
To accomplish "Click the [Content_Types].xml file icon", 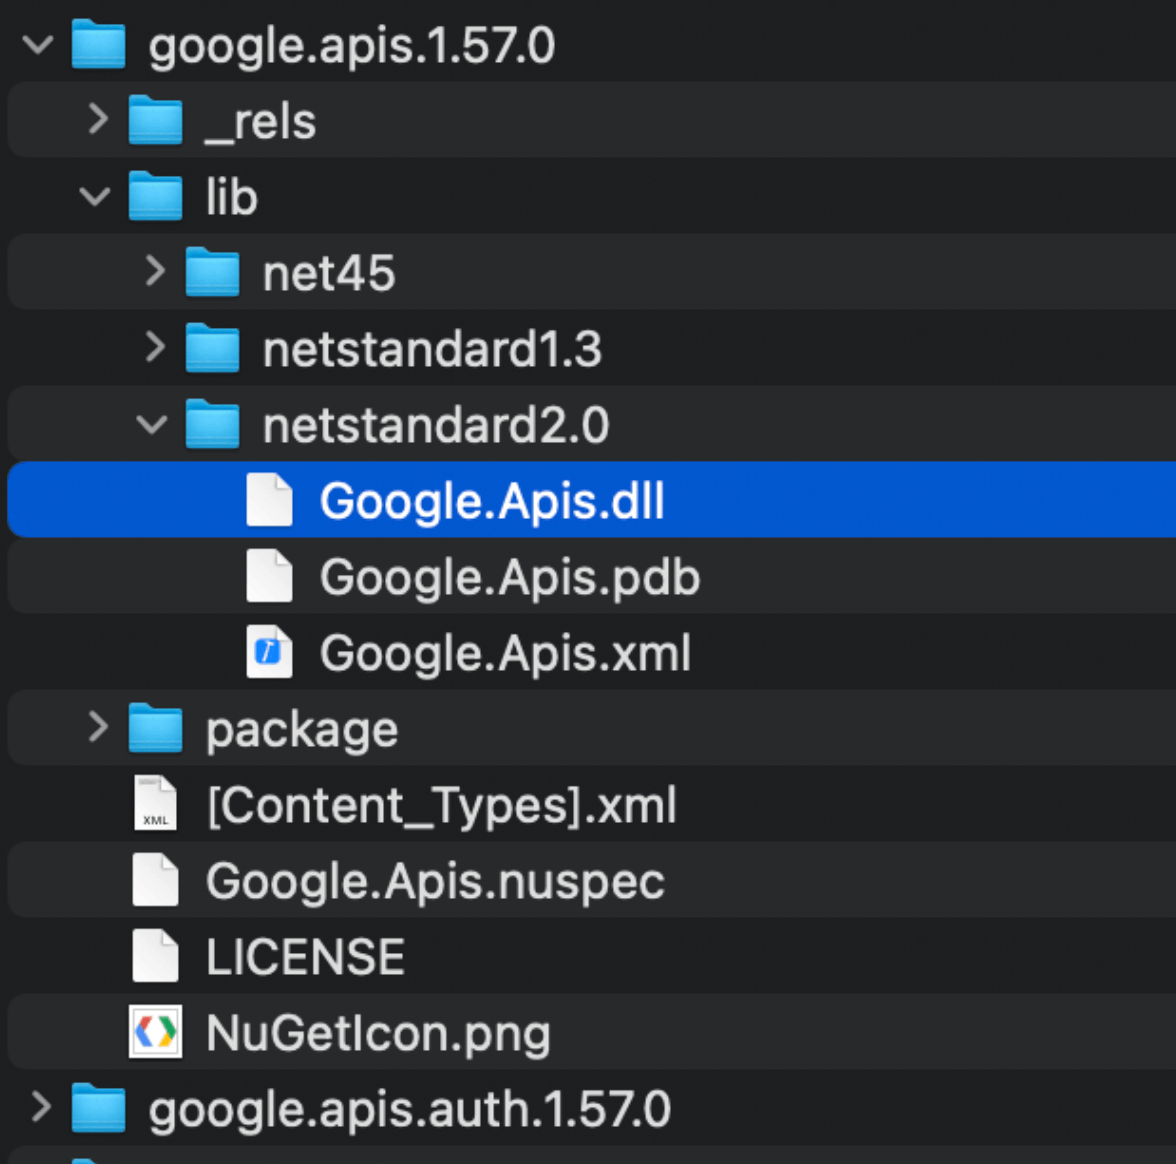I will click(155, 803).
